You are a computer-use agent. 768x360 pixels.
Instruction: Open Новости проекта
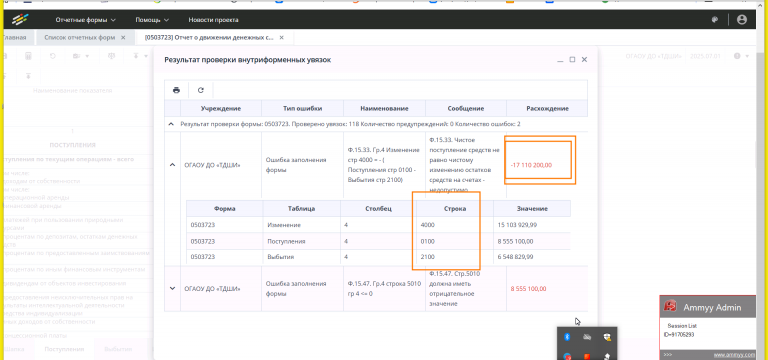(x=214, y=20)
